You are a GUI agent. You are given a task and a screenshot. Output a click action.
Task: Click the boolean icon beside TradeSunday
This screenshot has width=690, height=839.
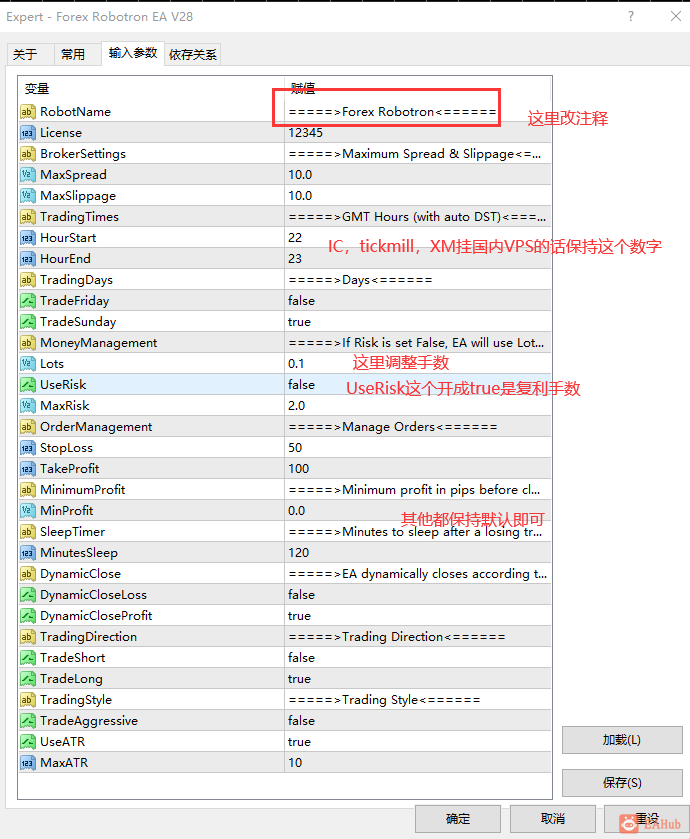point(28,322)
